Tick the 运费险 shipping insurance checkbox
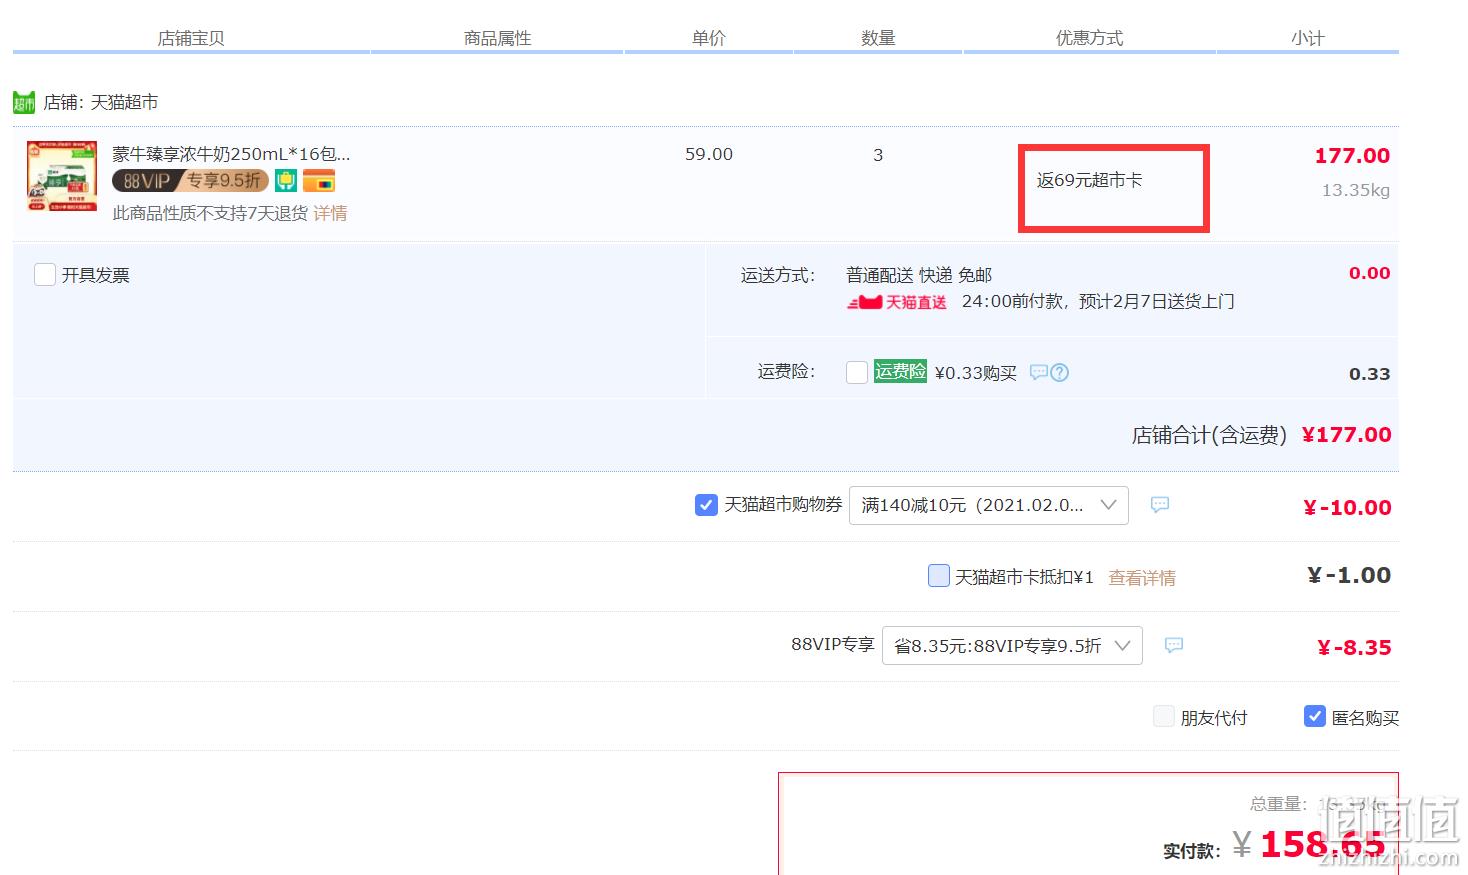This screenshot has height=875, width=1468. tap(857, 372)
